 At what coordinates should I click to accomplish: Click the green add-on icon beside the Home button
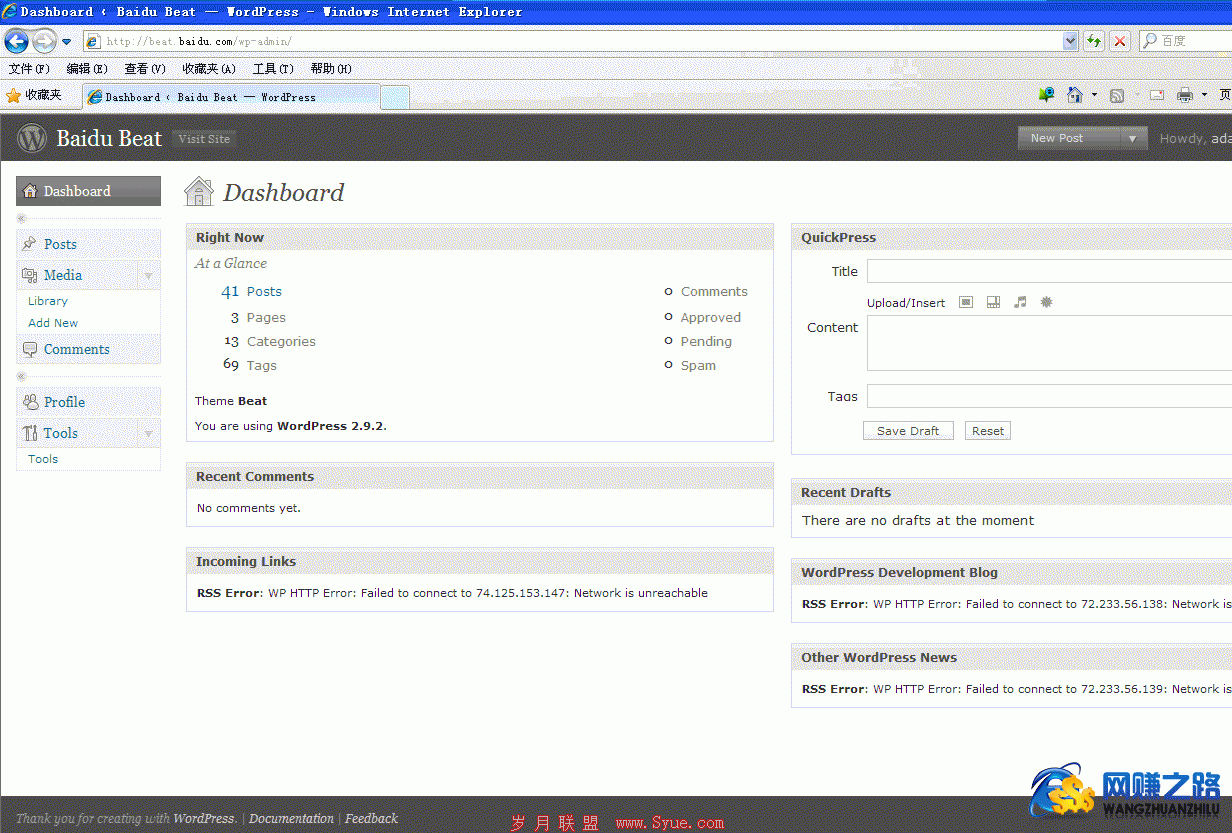pos(1046,94)
